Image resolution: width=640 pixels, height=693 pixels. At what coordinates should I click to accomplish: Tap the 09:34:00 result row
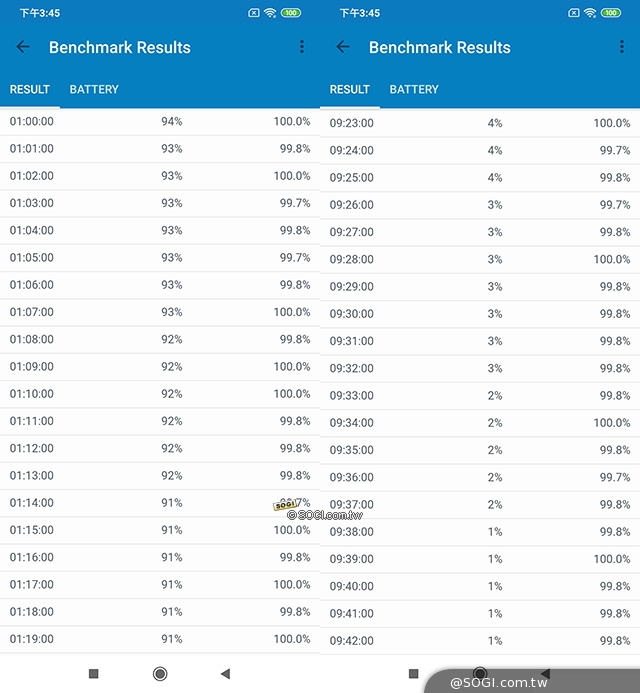point(480,423)
